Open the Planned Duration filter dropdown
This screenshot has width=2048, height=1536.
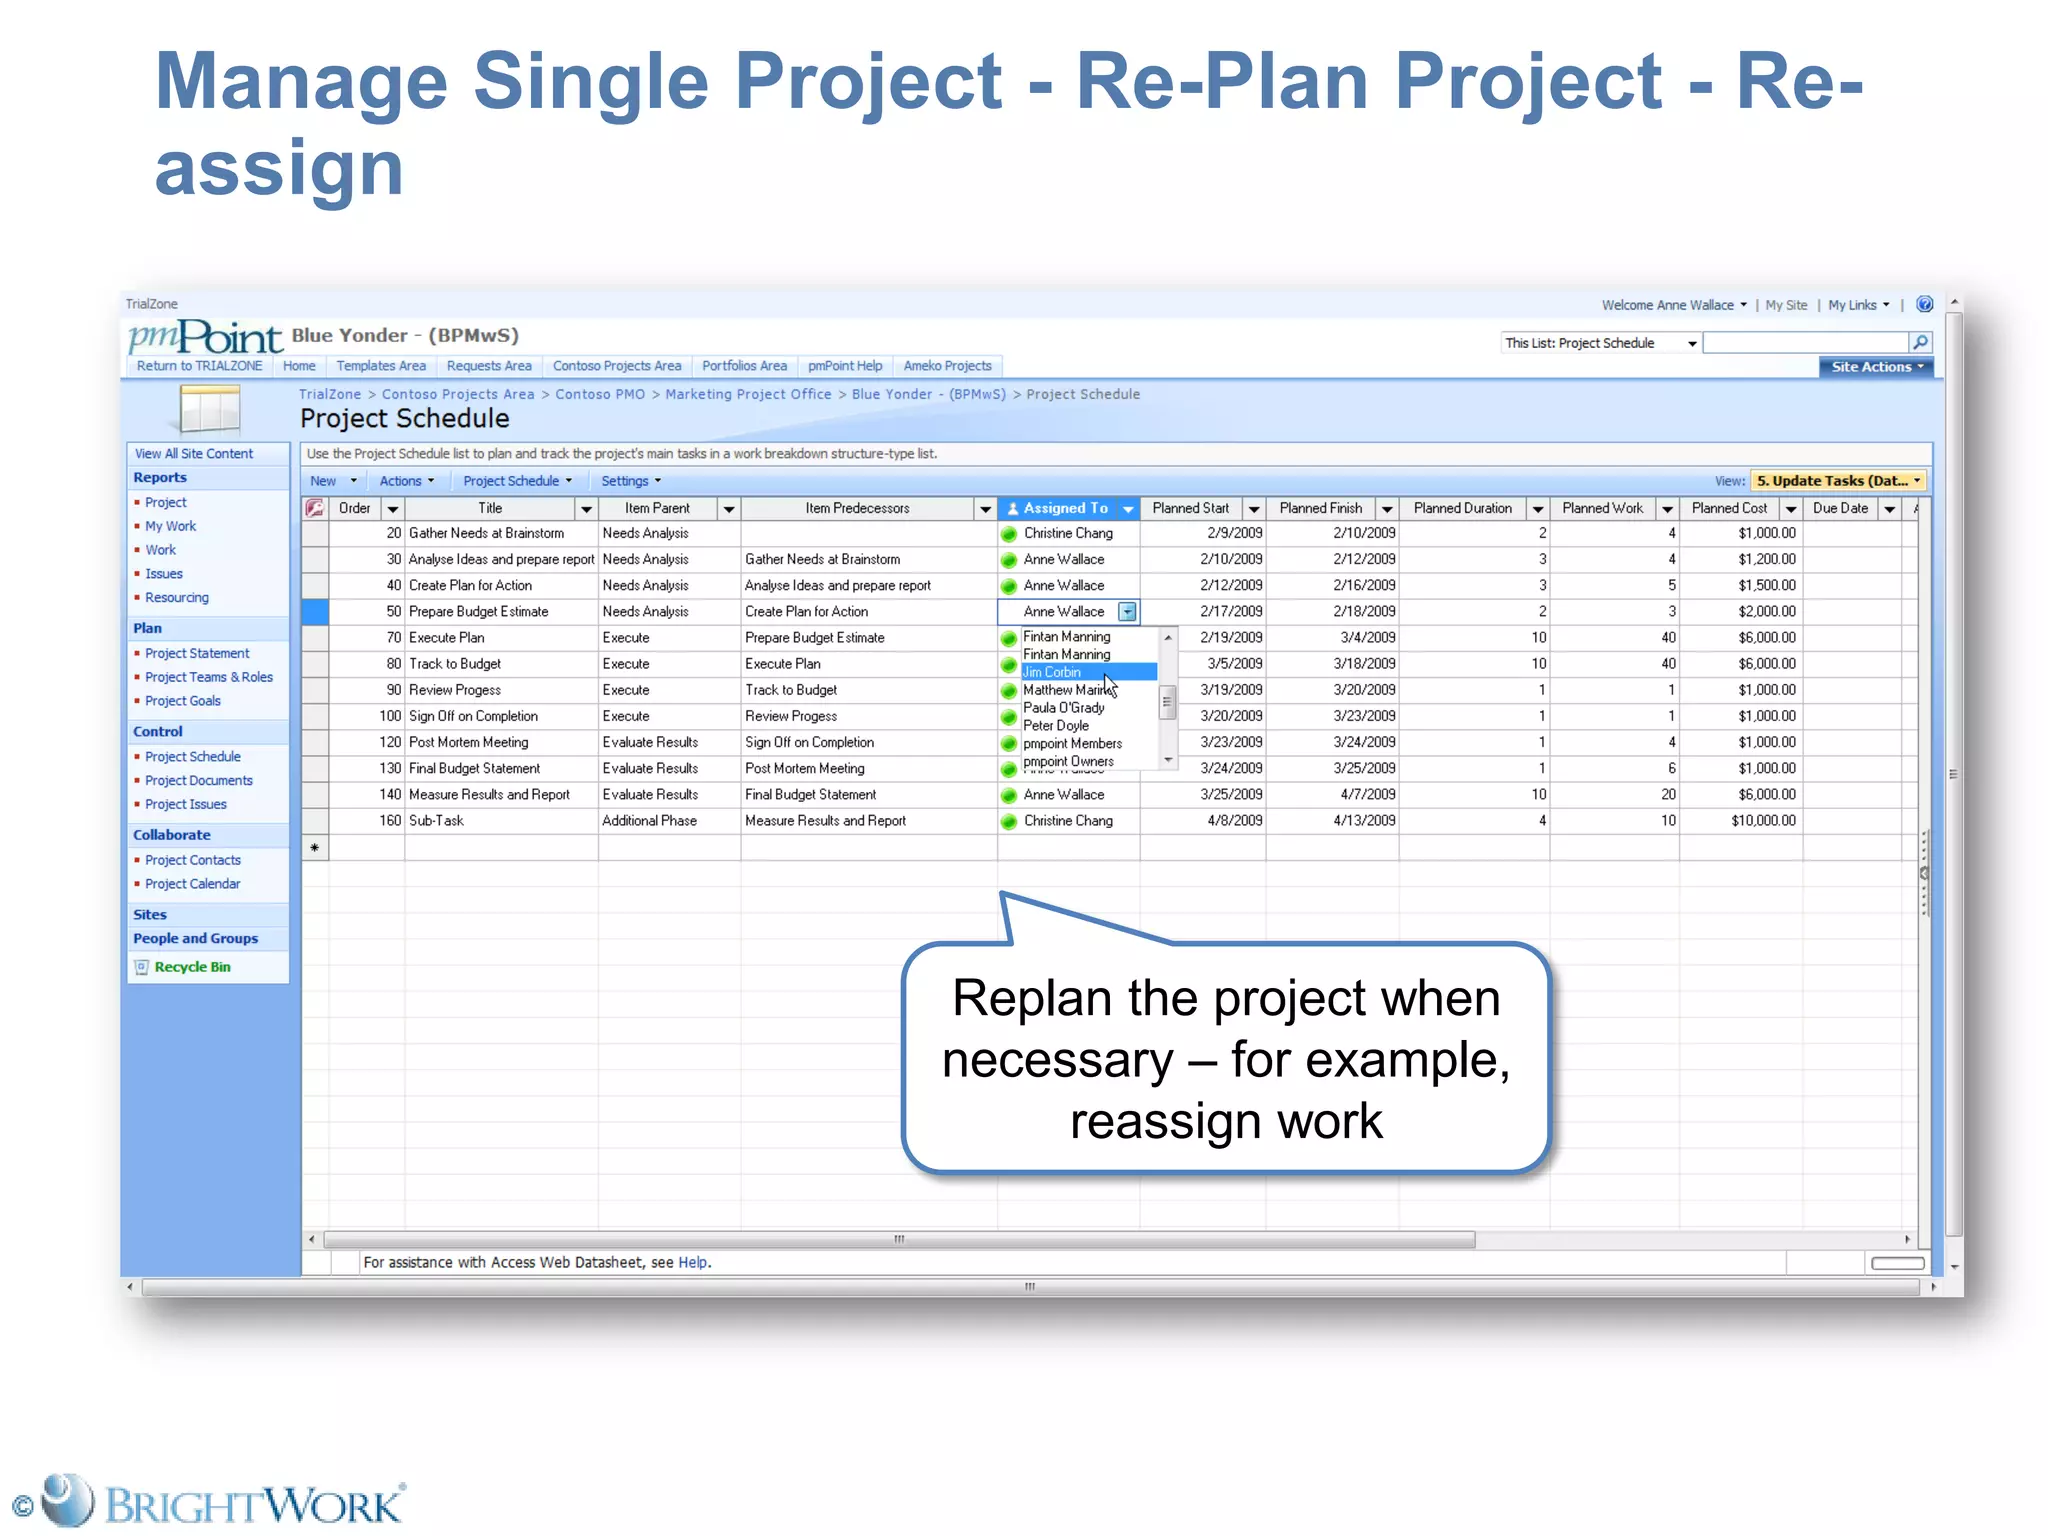1538,509
